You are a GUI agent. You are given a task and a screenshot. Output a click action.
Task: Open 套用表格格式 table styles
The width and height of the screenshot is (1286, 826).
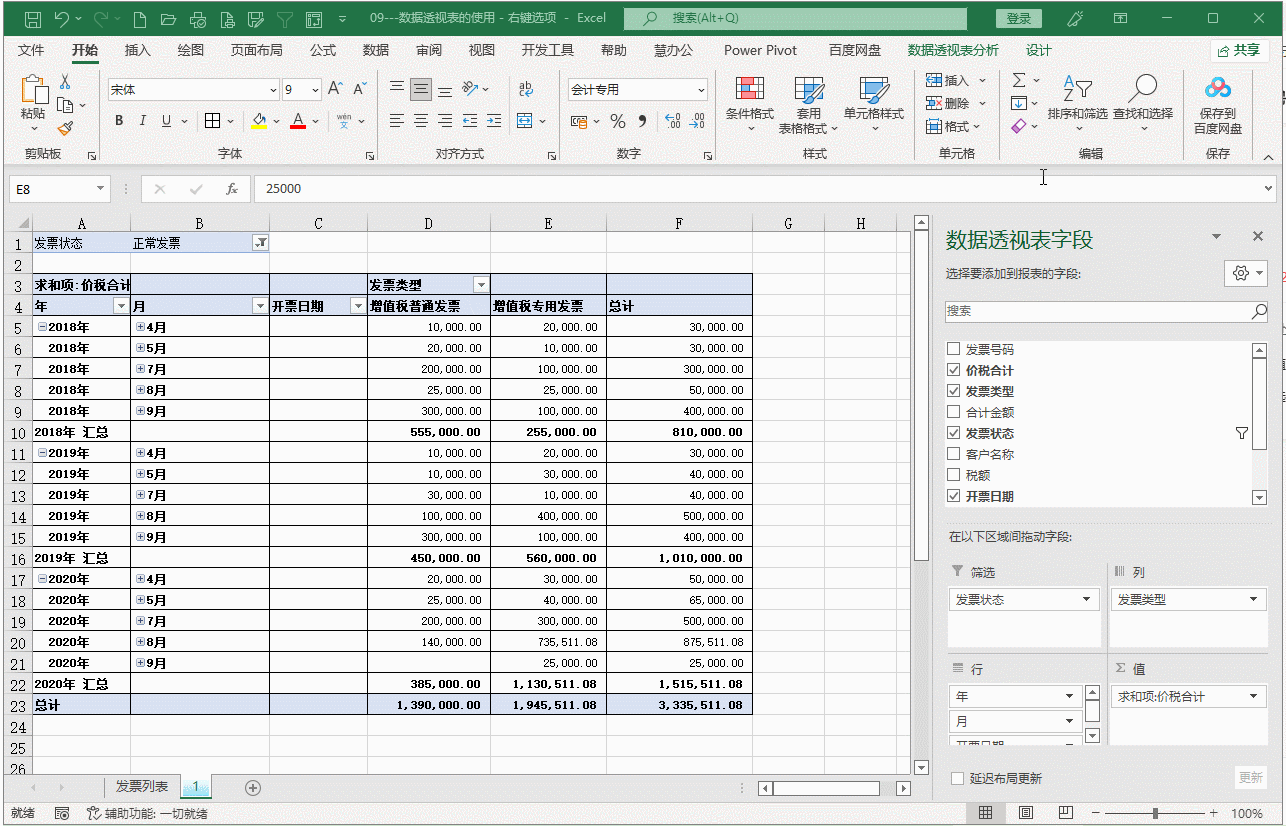808,104
